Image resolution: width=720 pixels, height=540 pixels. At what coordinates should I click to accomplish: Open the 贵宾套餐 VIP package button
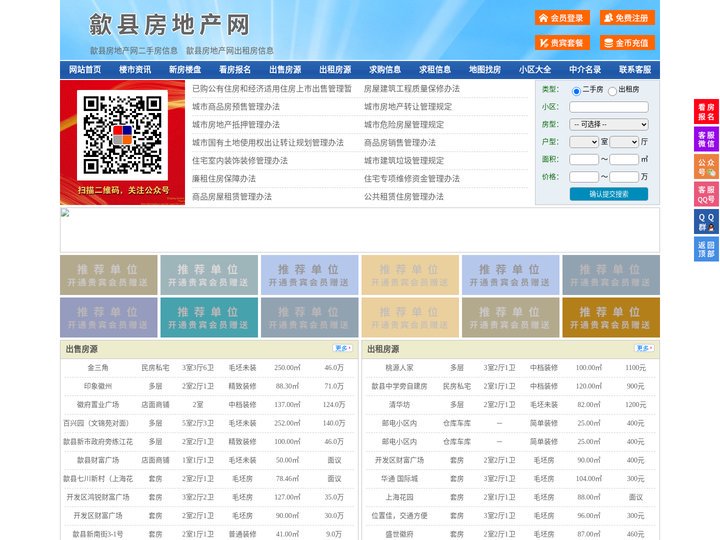click(562, 43)
